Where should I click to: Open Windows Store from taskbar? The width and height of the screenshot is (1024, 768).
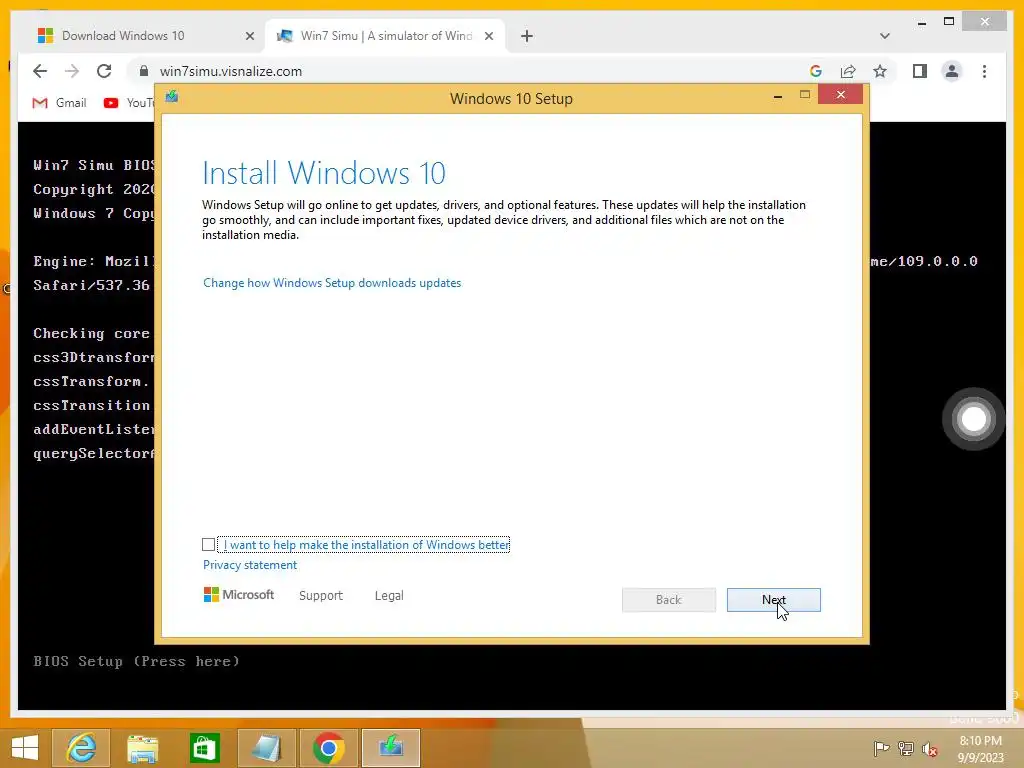(x=204, y=748)
